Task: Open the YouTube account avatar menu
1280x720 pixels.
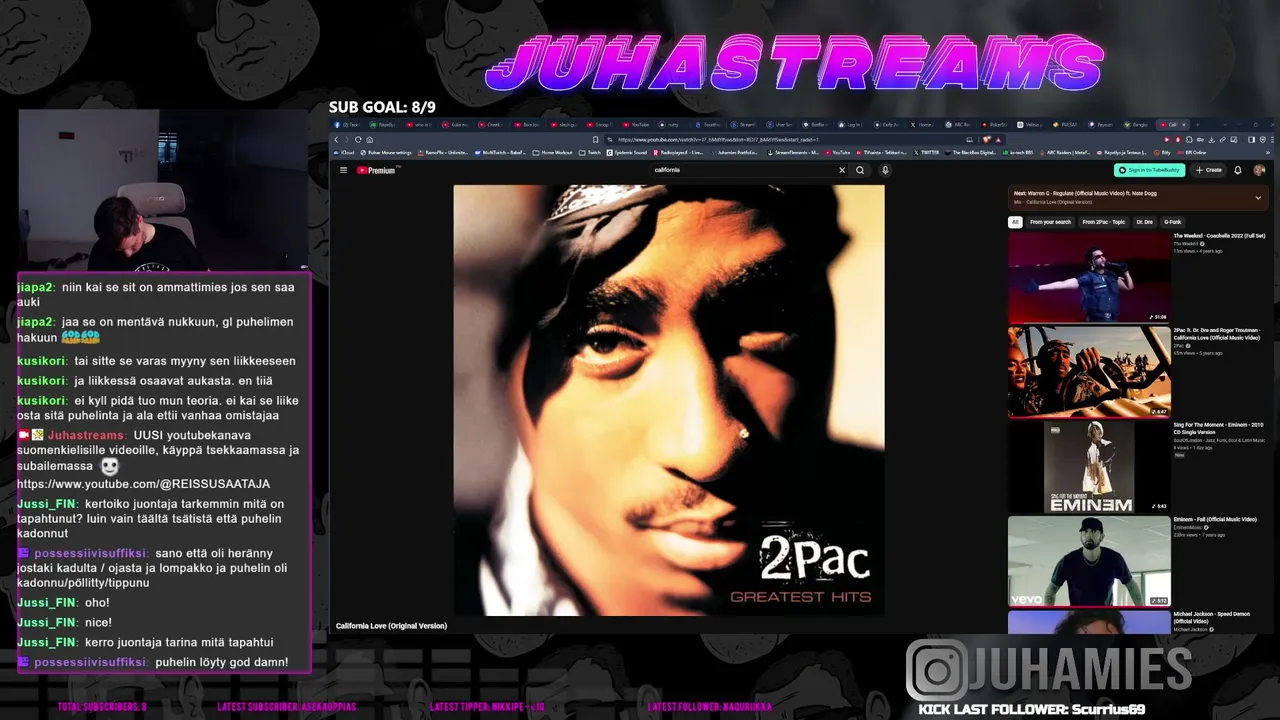Action: tap(1259, 170)
